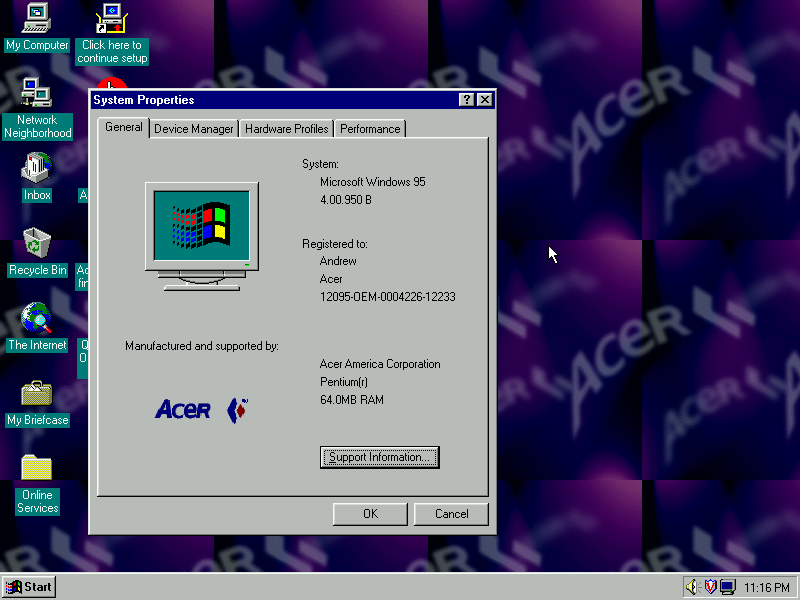Open the Start menu
This screenshot has width=800, height=600.
(x=29, y=587)
